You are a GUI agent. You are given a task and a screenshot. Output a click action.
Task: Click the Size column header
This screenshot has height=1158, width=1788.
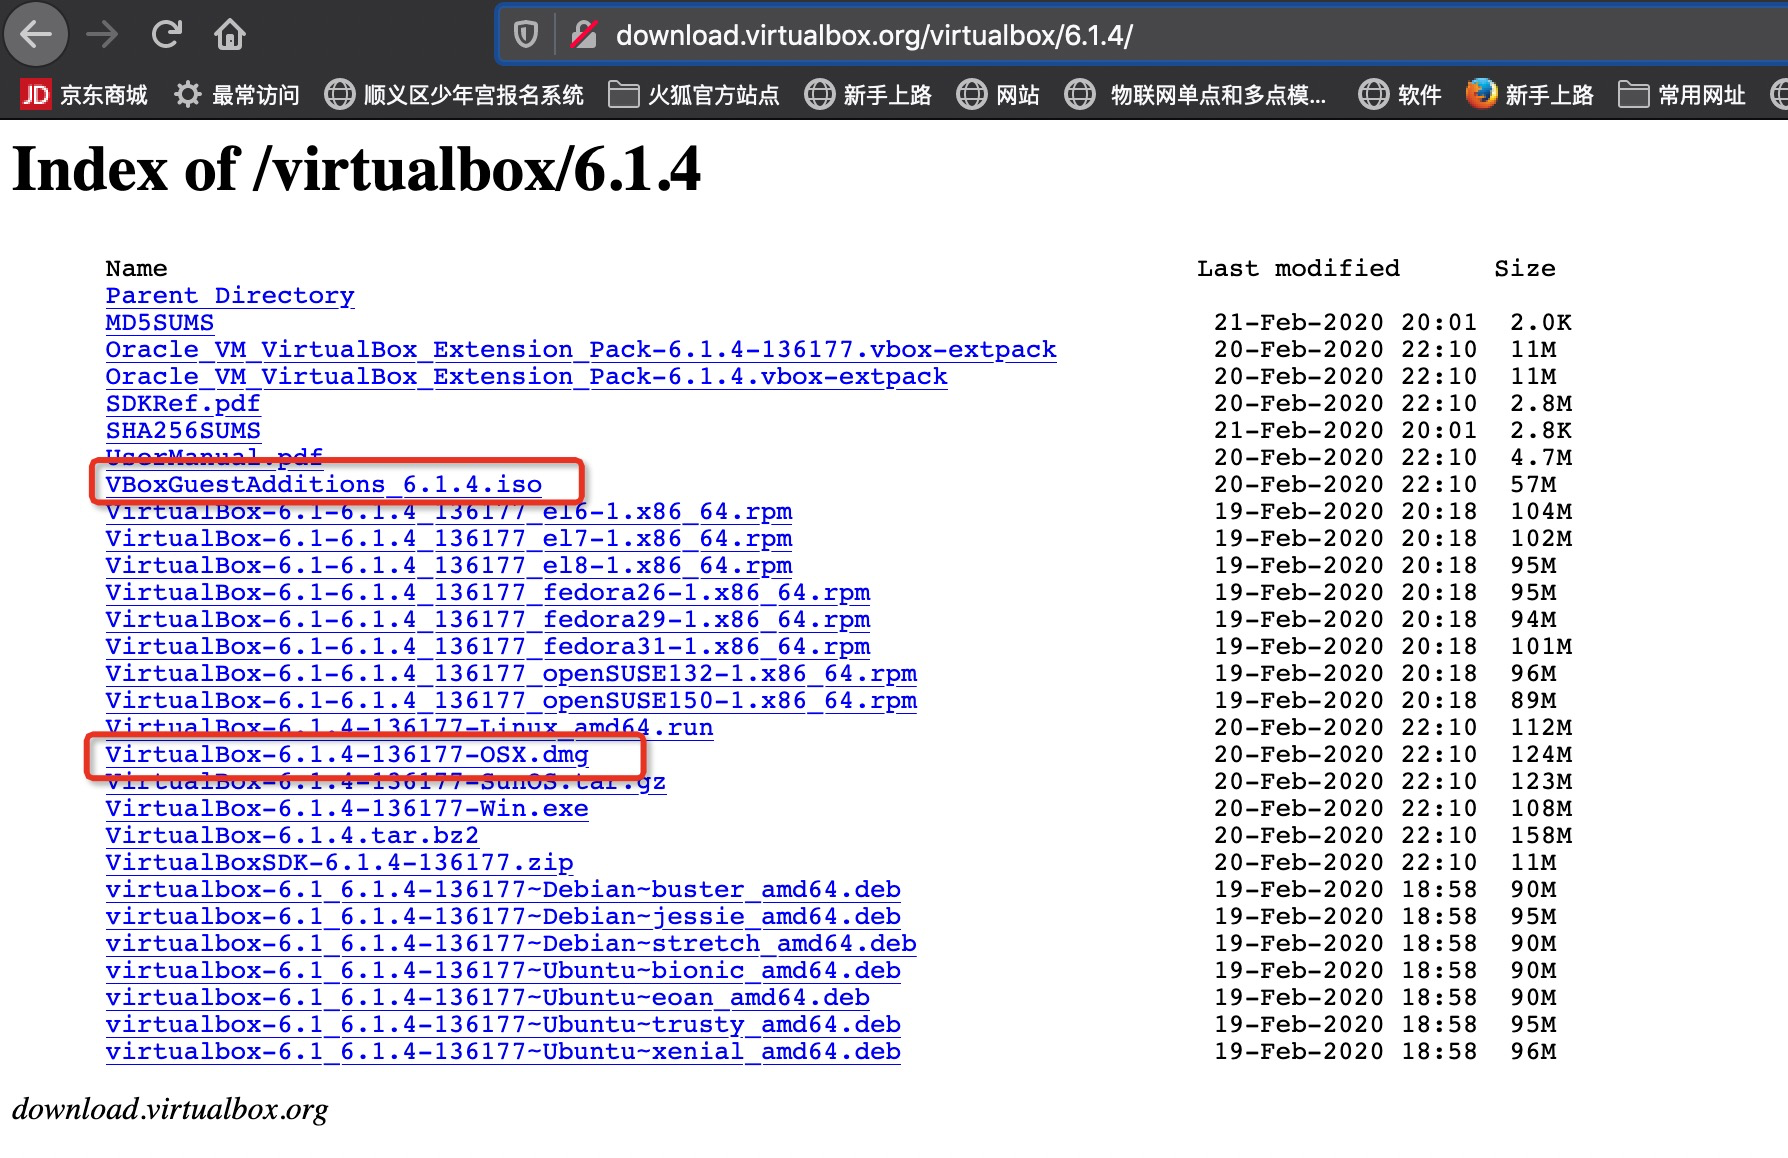(x=1525, y=269)
